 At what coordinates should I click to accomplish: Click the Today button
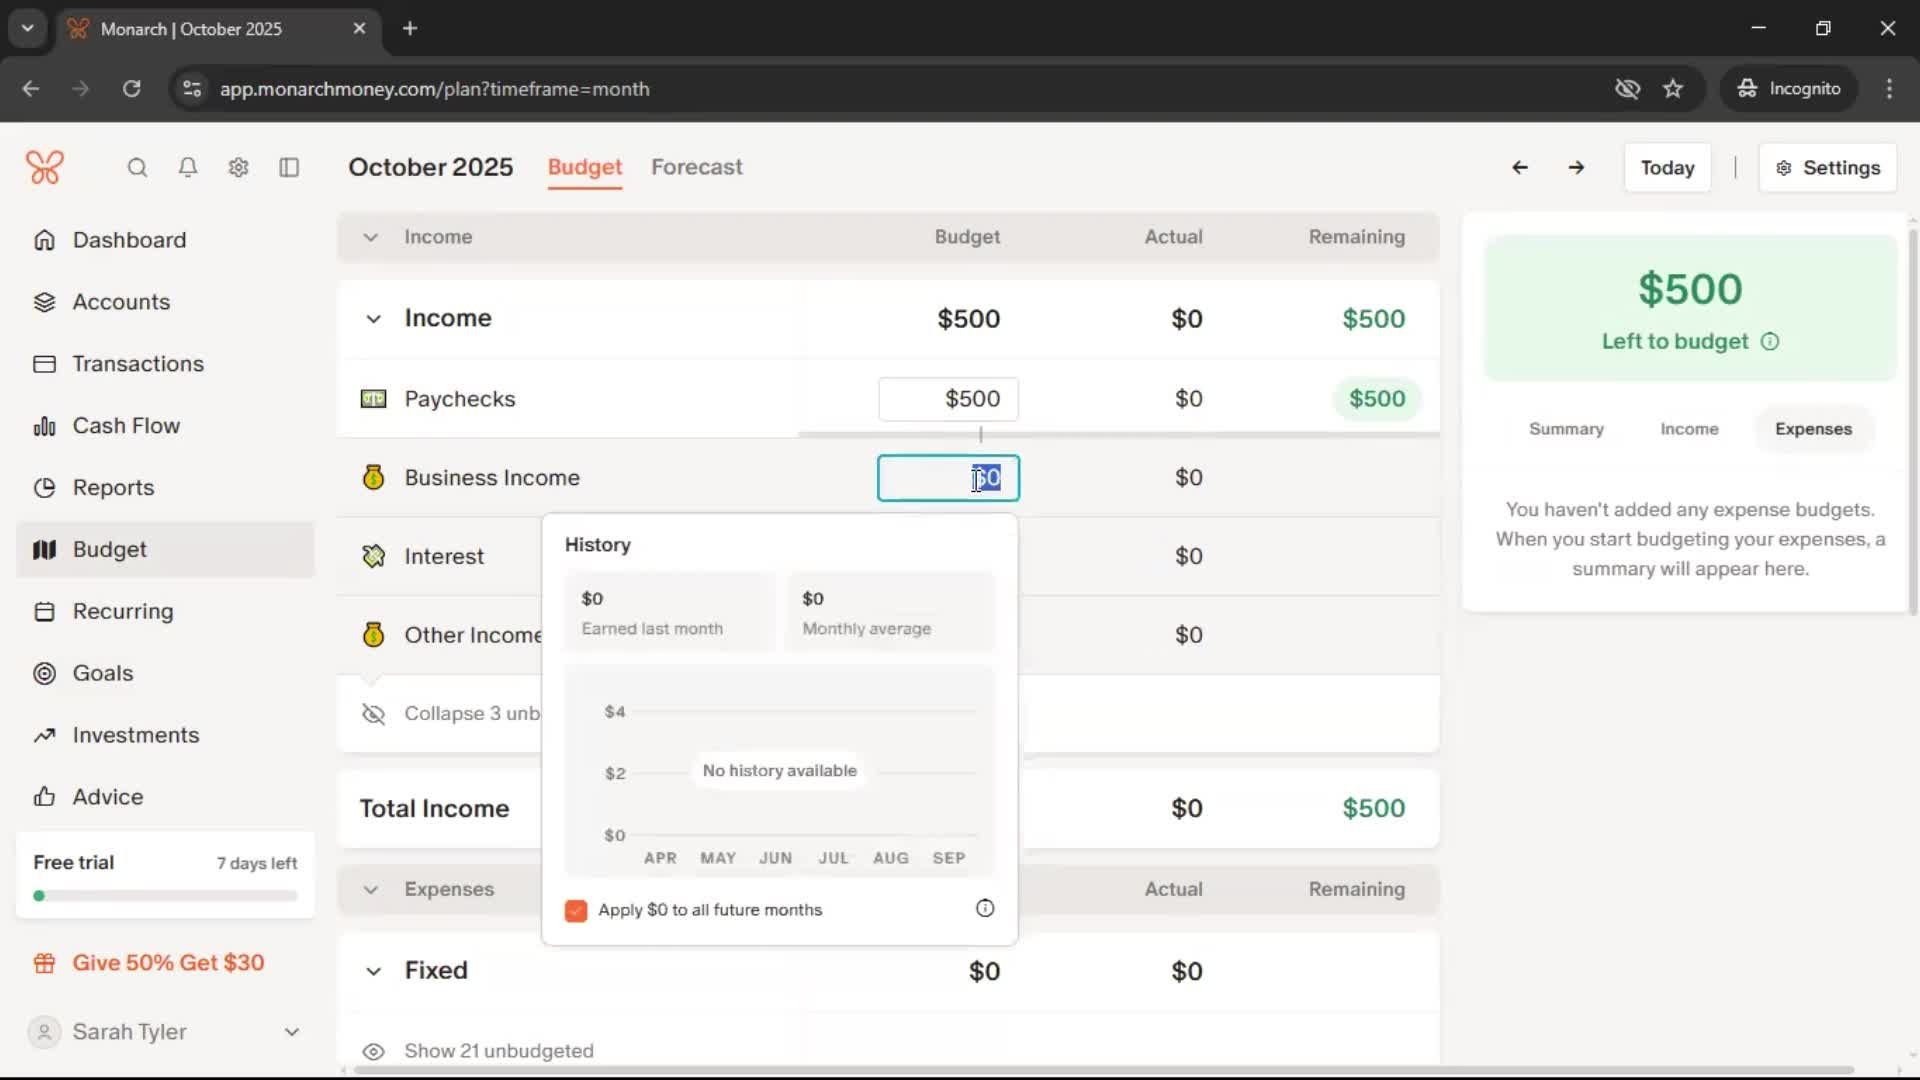pos(1666,168)
